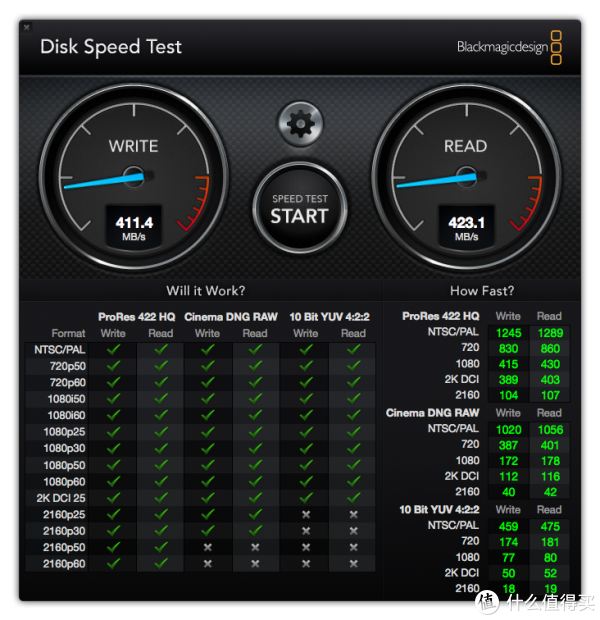
Task: Click the 2160p25 10 Bit YUV write cross mark
Action: [x=306, y=514]
